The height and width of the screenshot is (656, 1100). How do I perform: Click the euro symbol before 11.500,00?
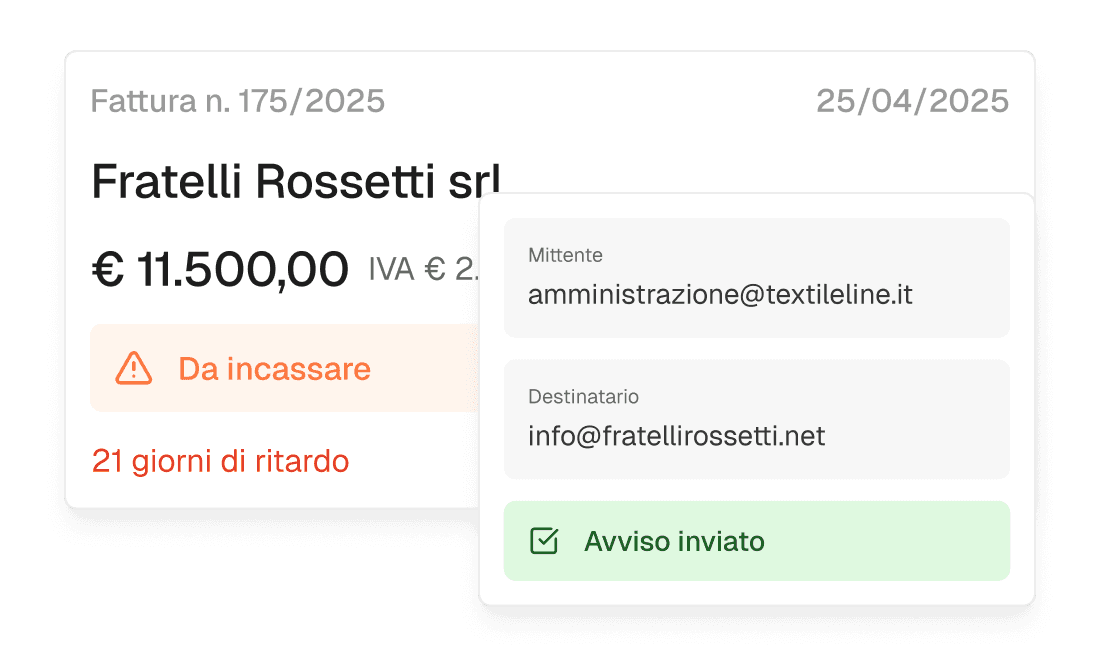click(x=108, y=270)
